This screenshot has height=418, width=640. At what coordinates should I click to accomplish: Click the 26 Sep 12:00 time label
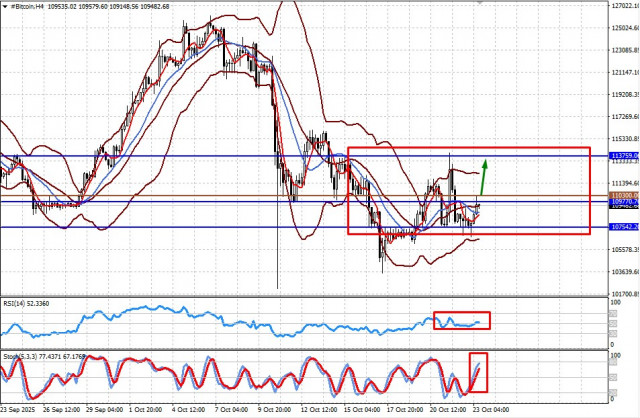(x=61, y=409)
